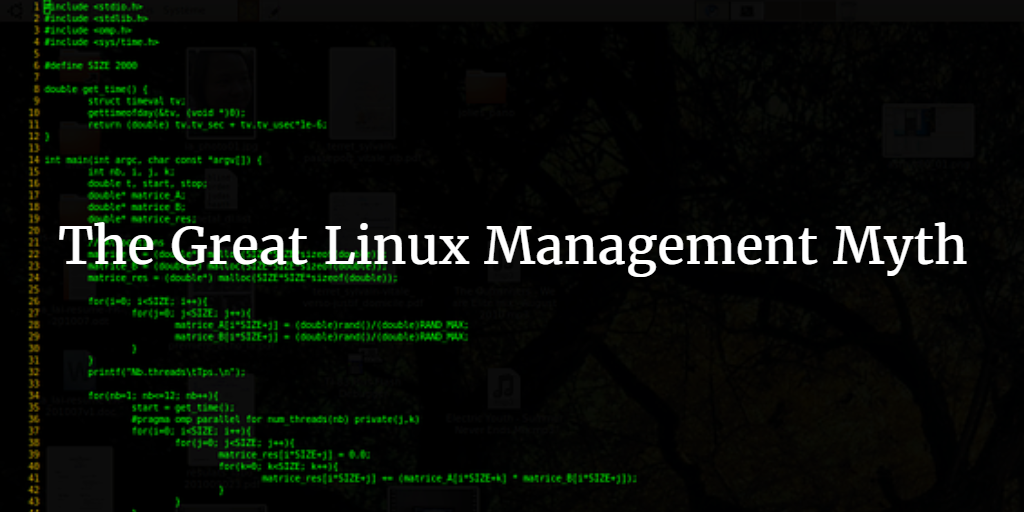Click the "for(k=0; k<SIZE; k++){" line

[278, 466]
